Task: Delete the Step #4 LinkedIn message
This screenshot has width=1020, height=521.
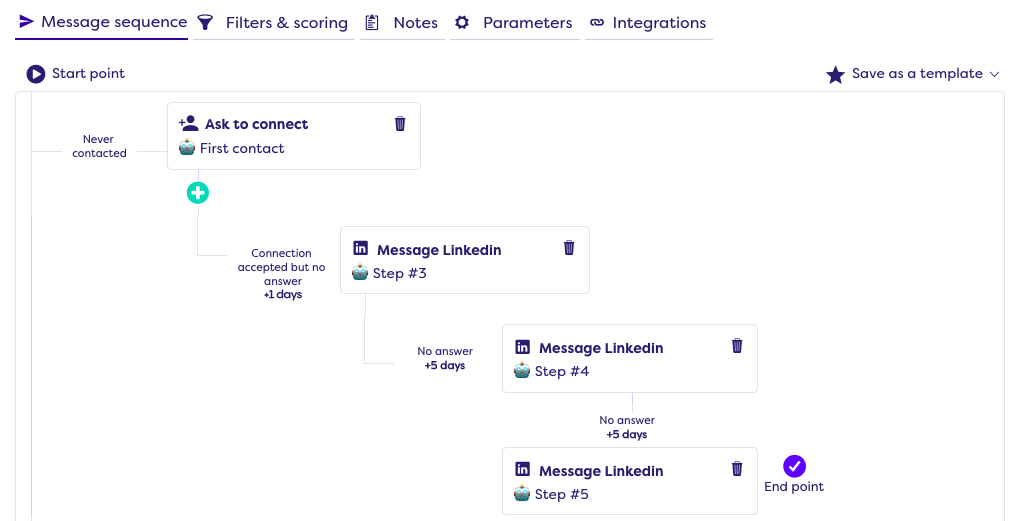Action: [x=737, y=346]
